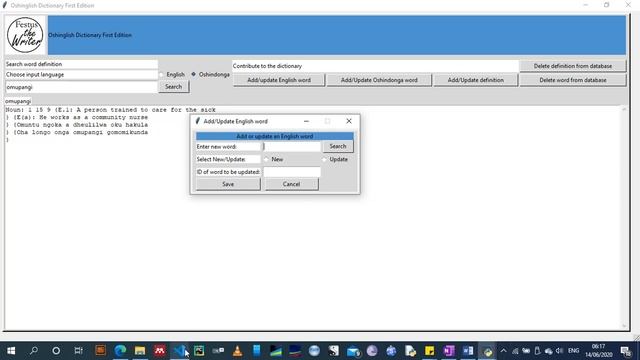Viewport: 640px width, 360px height.
Task: Click the main Search button beside omupangi
Action: [173, 87]
